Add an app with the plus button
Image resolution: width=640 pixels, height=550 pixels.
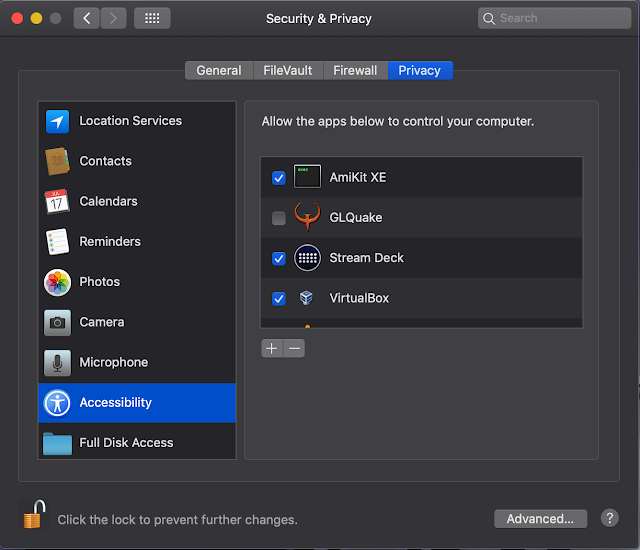272,348
